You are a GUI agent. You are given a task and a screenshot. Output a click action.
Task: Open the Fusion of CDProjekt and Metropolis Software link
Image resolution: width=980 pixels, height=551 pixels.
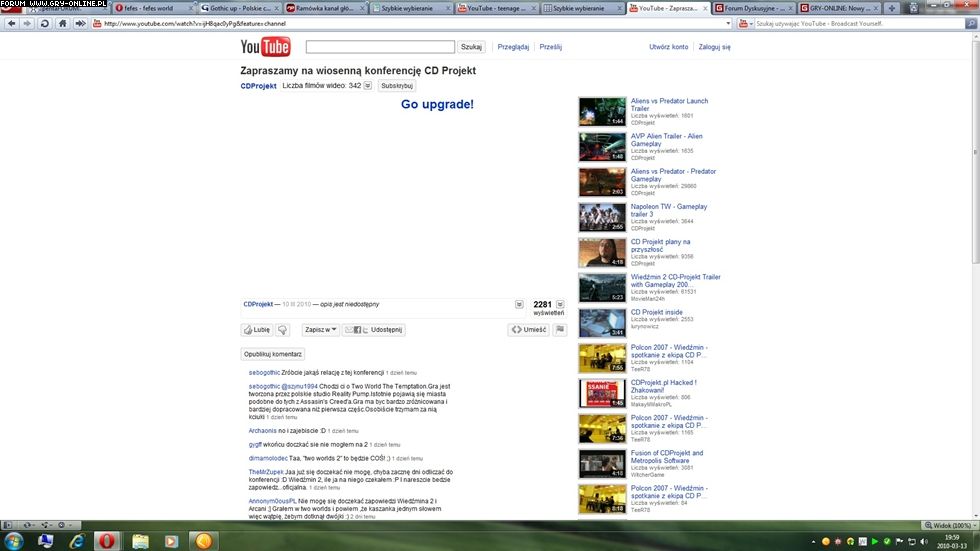coord(666,457)
